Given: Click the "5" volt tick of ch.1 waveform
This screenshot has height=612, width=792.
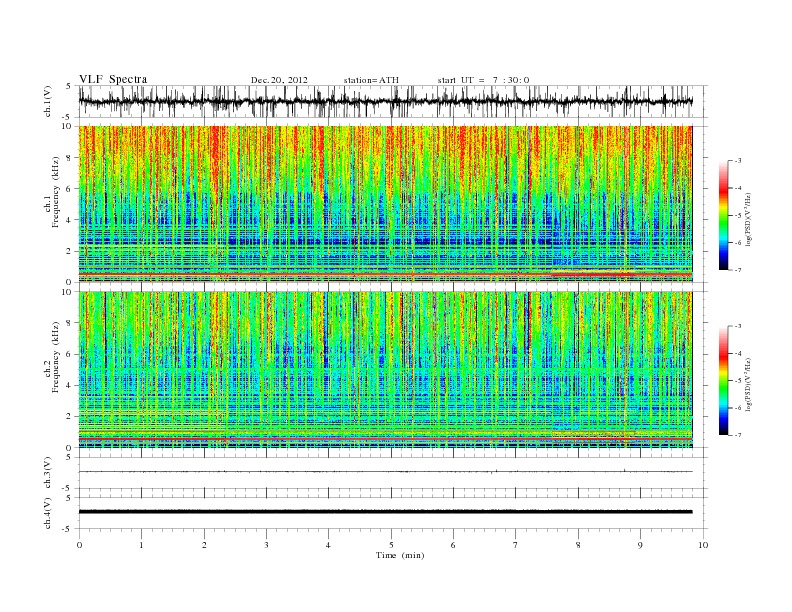Looking at the screenshot, I should point(69,86).
